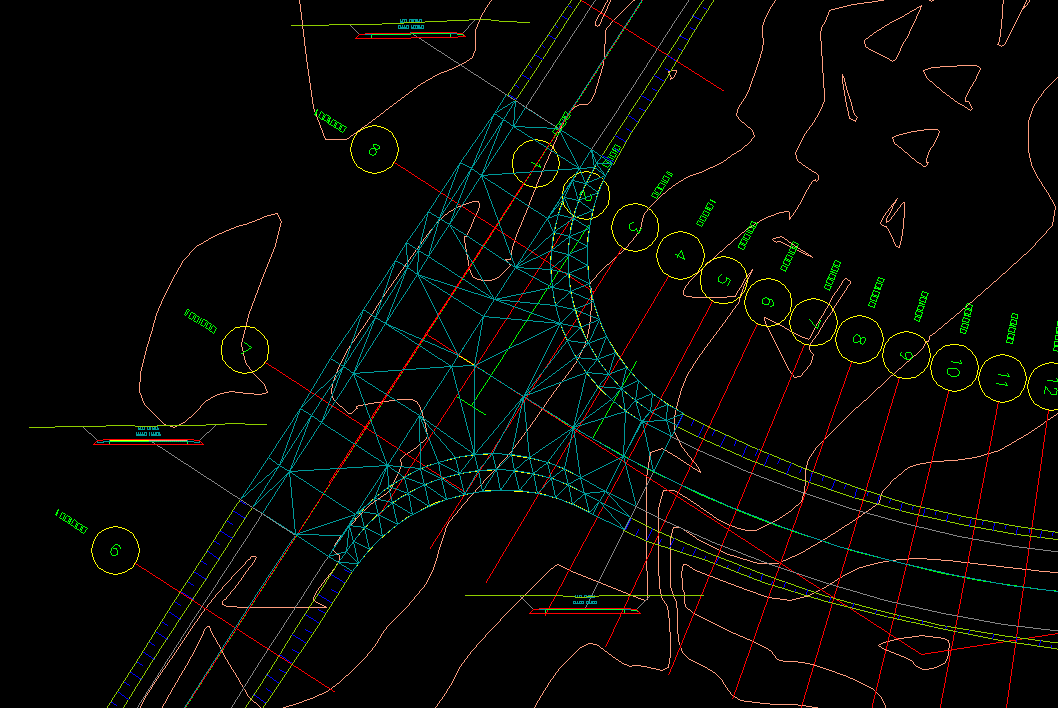1058x708 pixels.
Task: Select the isolated circle 7 left of the road
Action: click(x=244, y=350)
